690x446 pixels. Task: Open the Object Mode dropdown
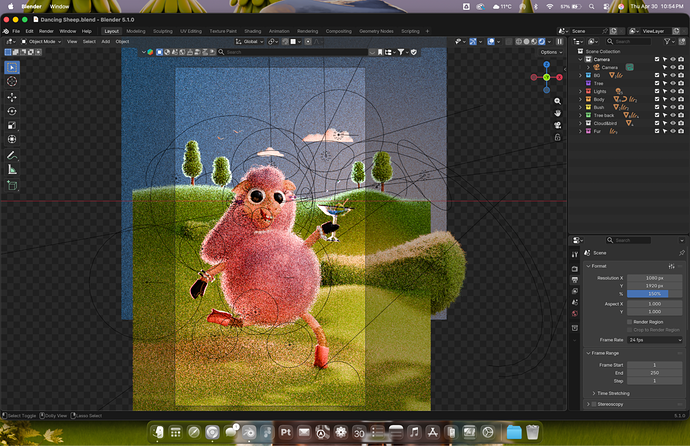click(41, 41)
